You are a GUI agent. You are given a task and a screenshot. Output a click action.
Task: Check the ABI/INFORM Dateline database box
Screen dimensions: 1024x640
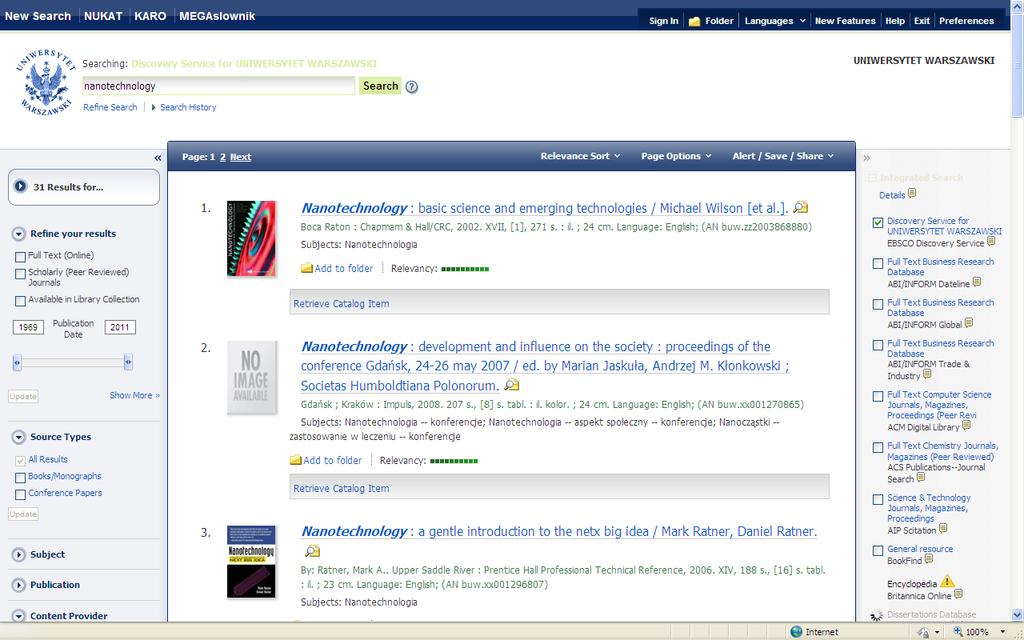(878, 263)
